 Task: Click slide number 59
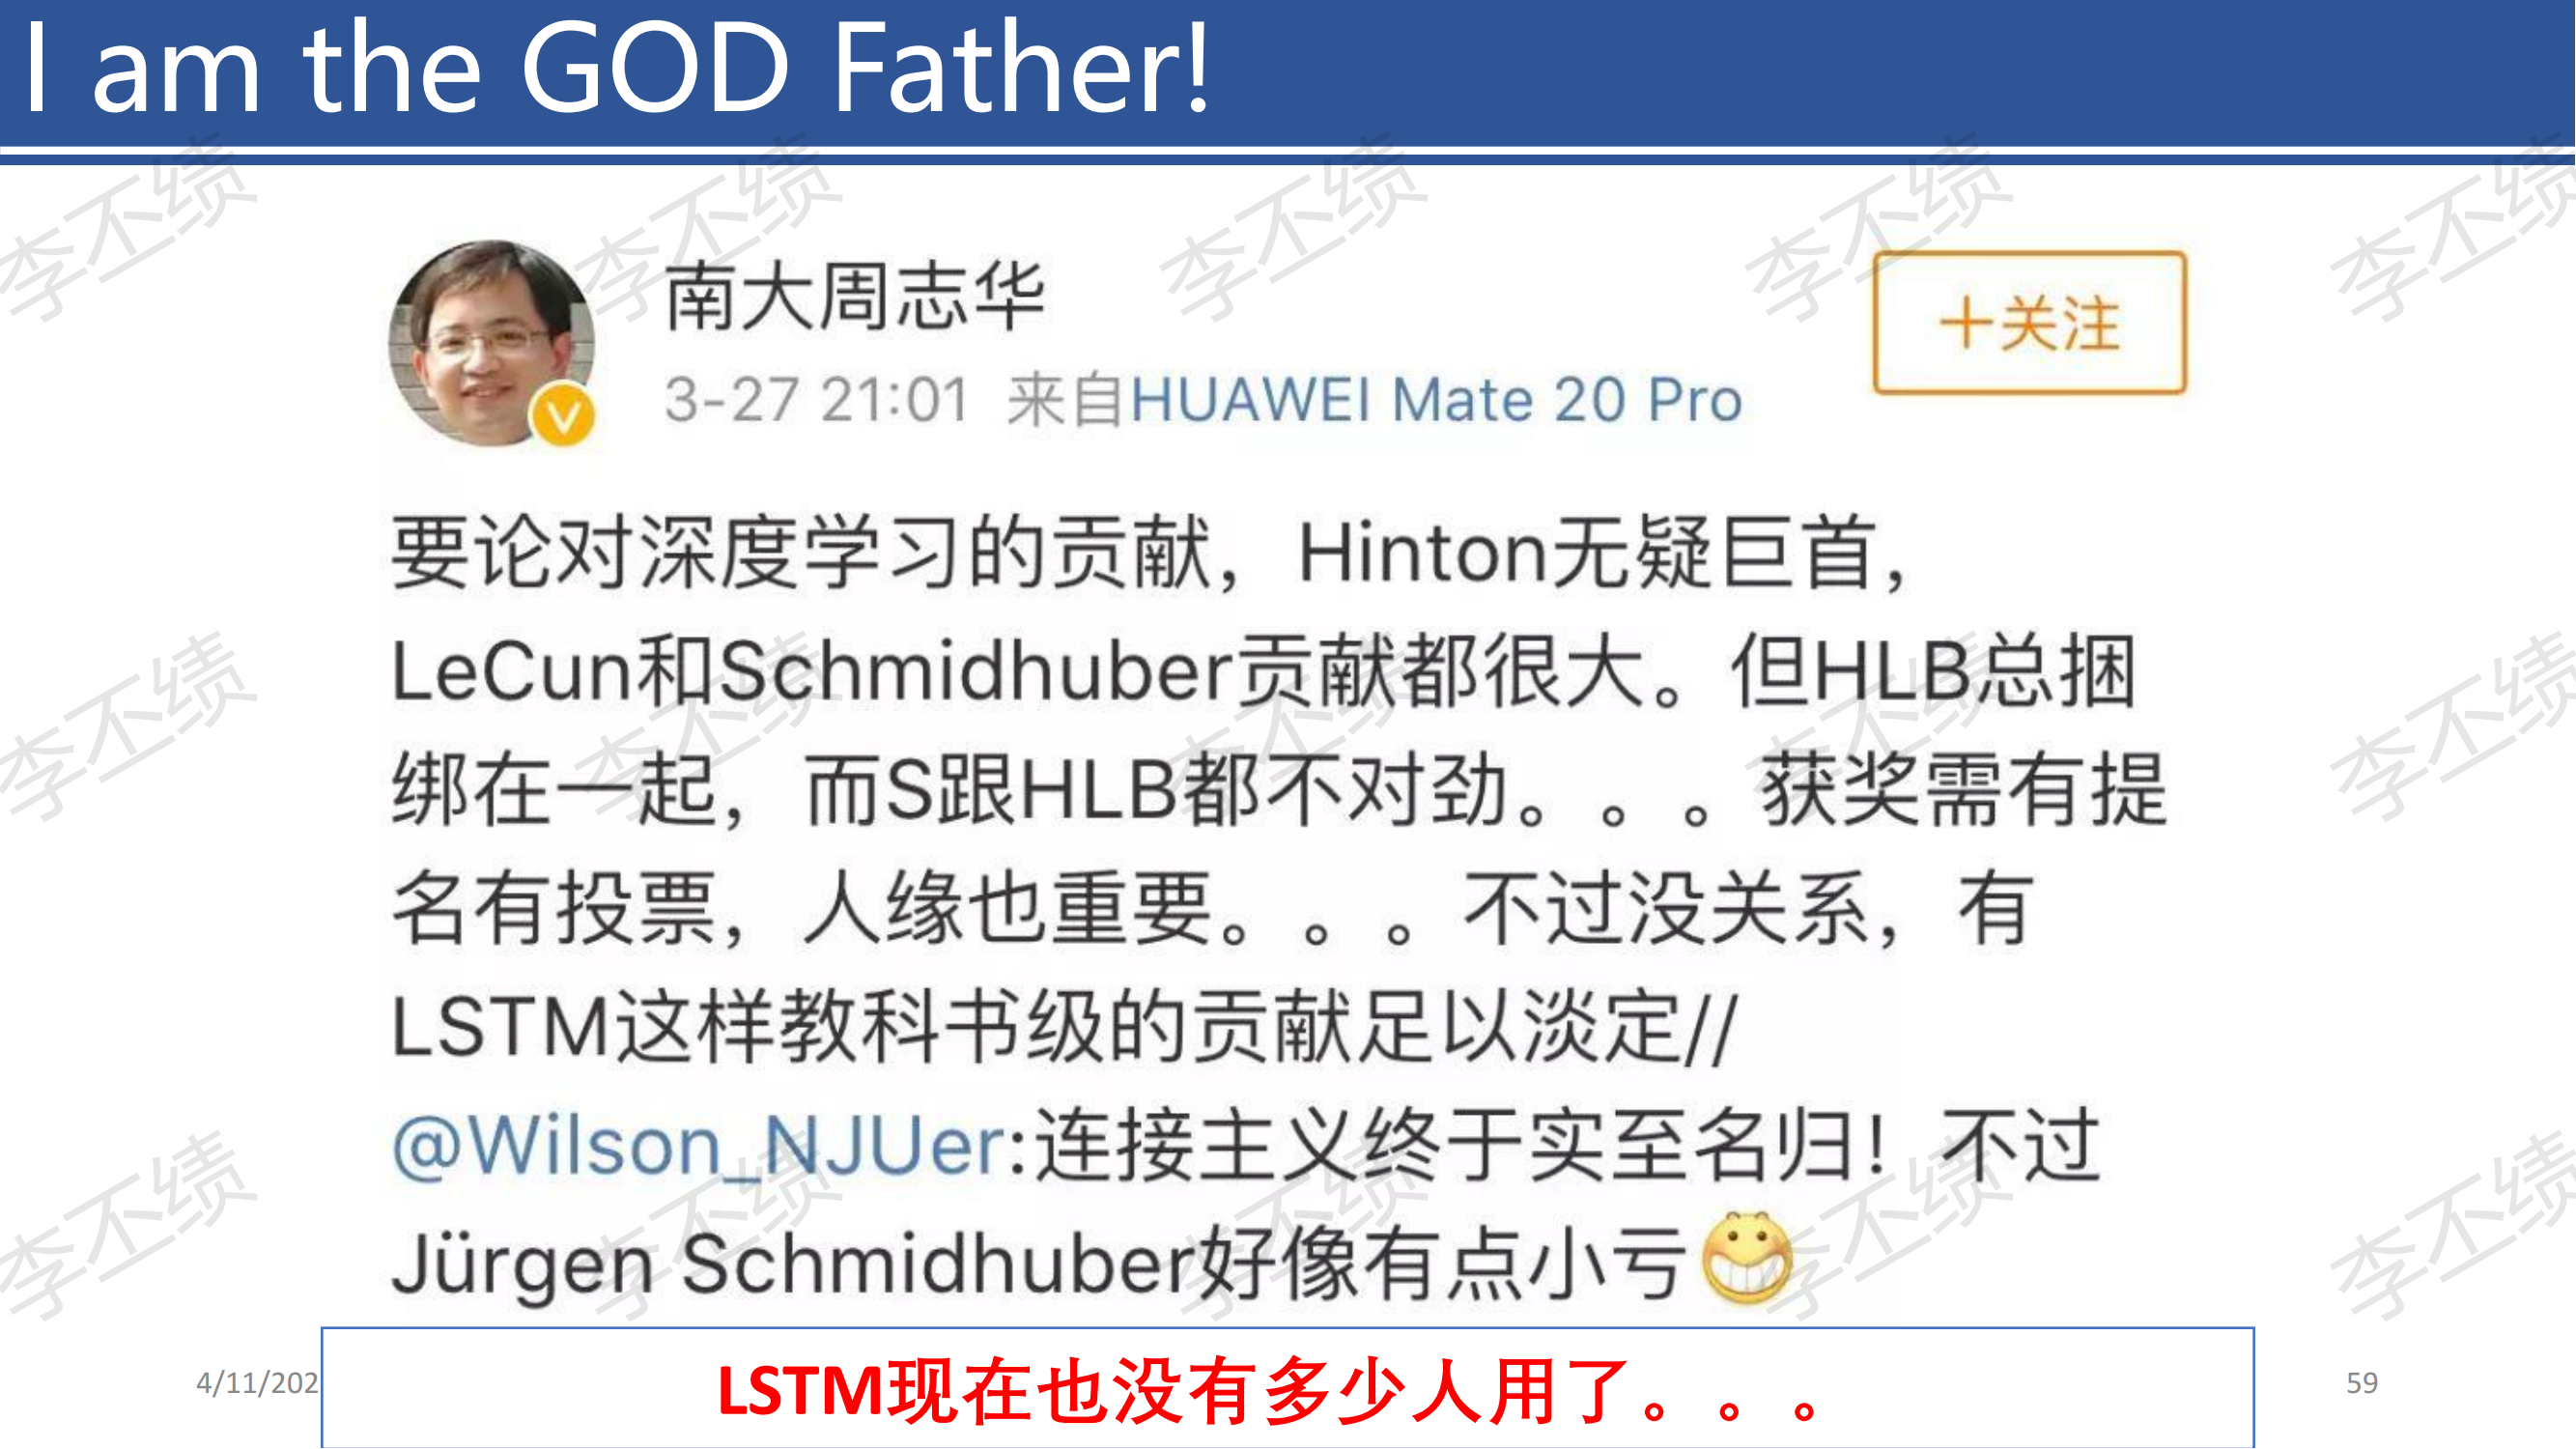[x=2361, y=1383]
